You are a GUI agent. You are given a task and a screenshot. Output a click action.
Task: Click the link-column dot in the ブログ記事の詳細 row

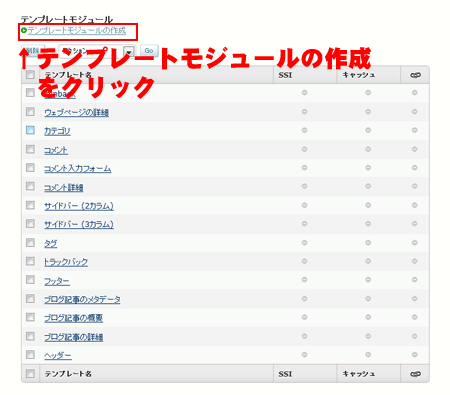pos(414,336)
